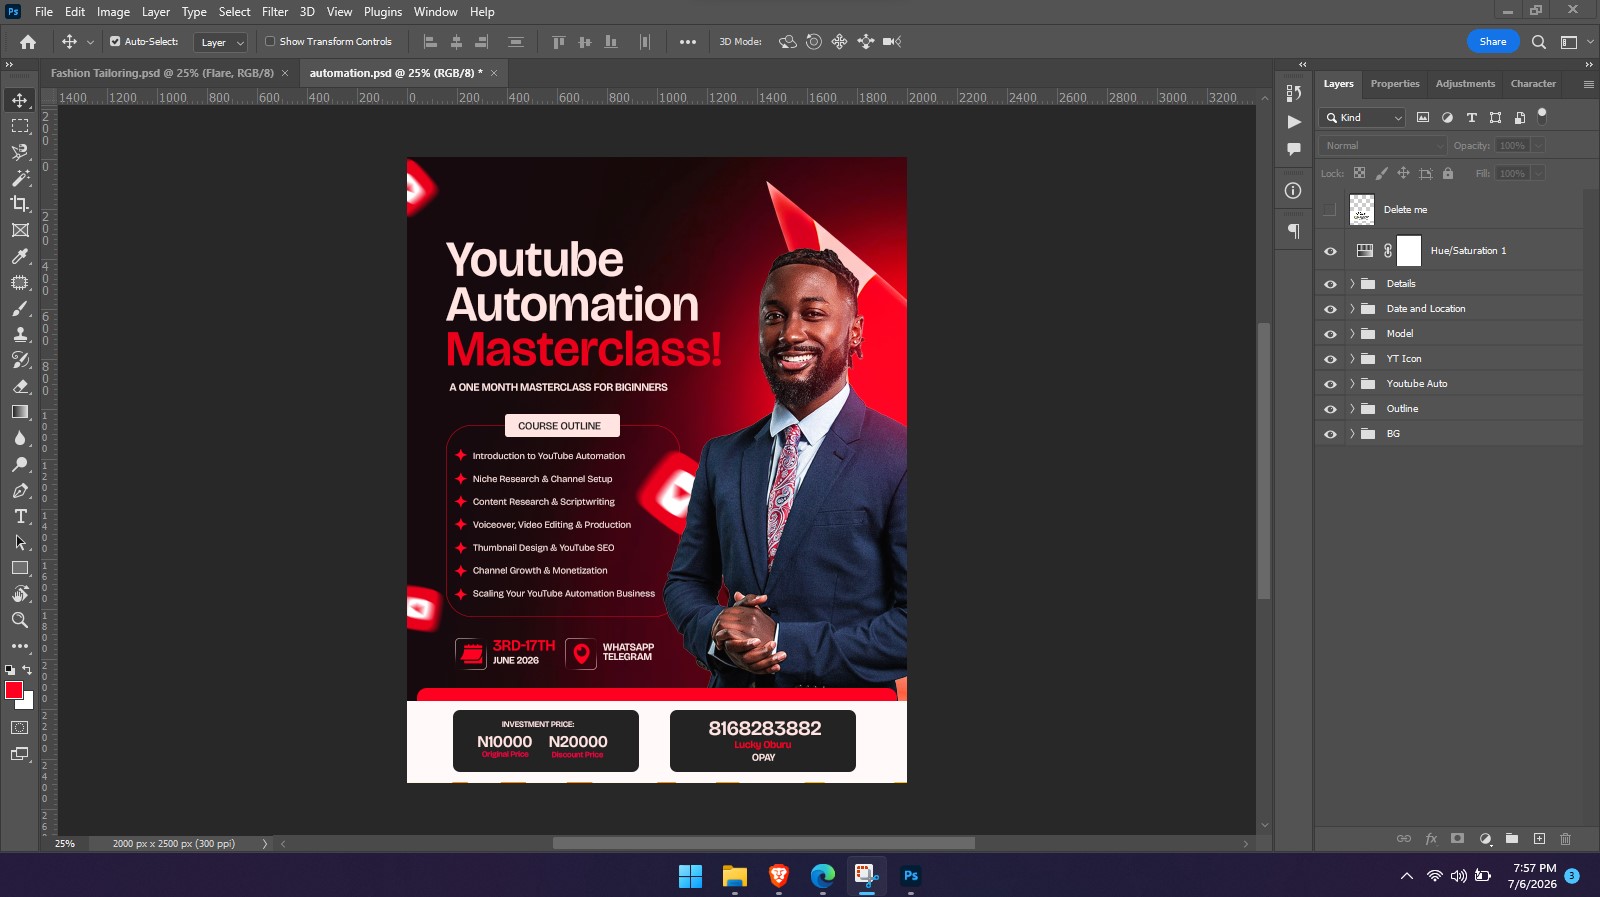Screen dimensions: 1600x897
Task: Select the Eyedropper tool
Action: coord(20,256)
